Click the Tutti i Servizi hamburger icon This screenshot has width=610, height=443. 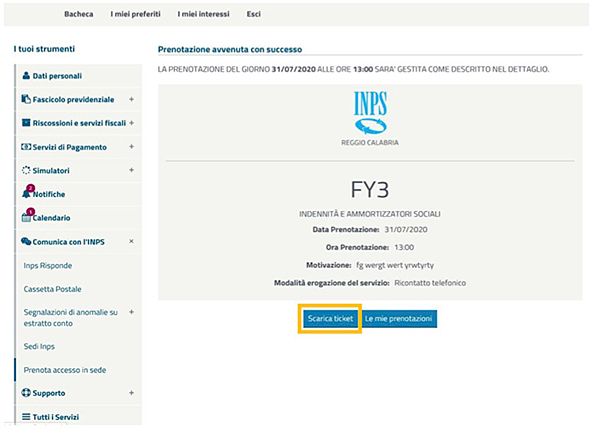click(x=26, y=417)
